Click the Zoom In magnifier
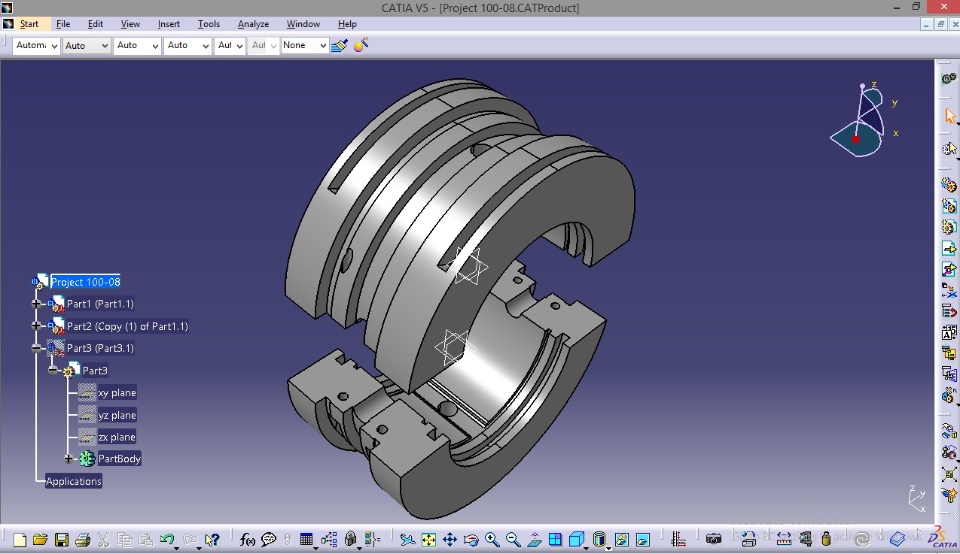960x554 pixels. point(492,539)
